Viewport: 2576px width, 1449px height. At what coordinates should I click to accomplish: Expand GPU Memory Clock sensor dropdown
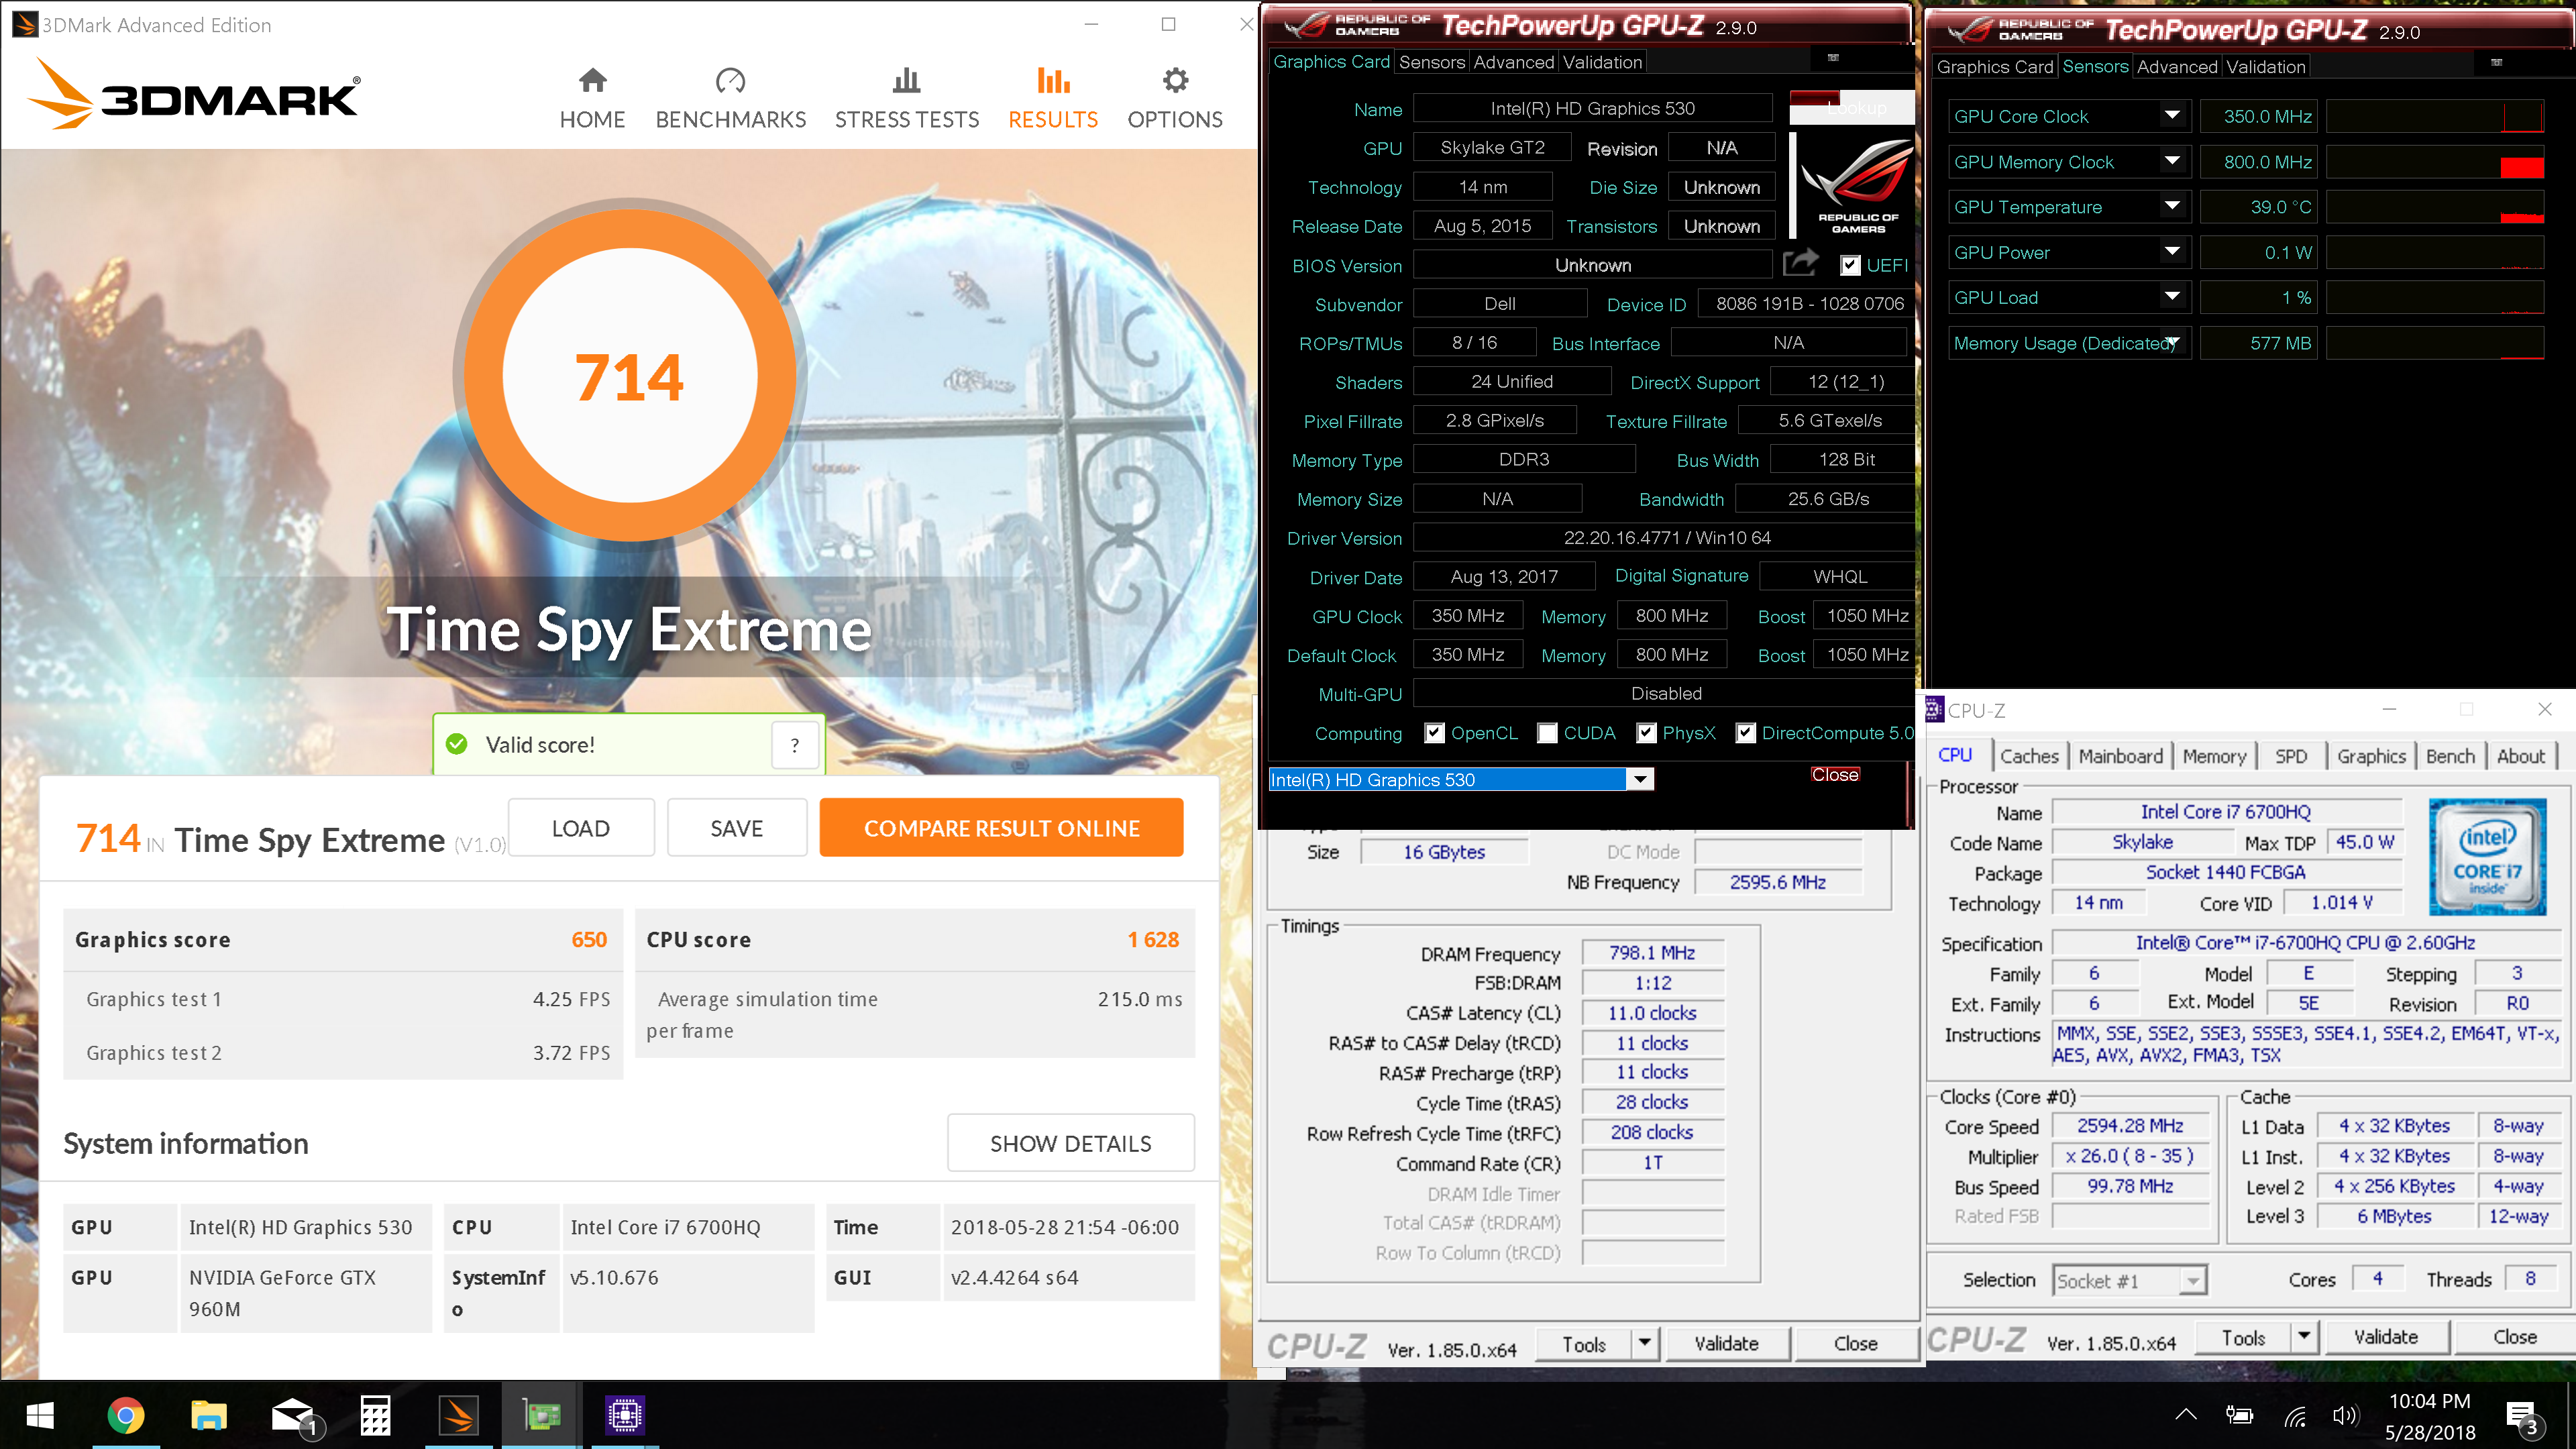click(x=2171, y=161)
